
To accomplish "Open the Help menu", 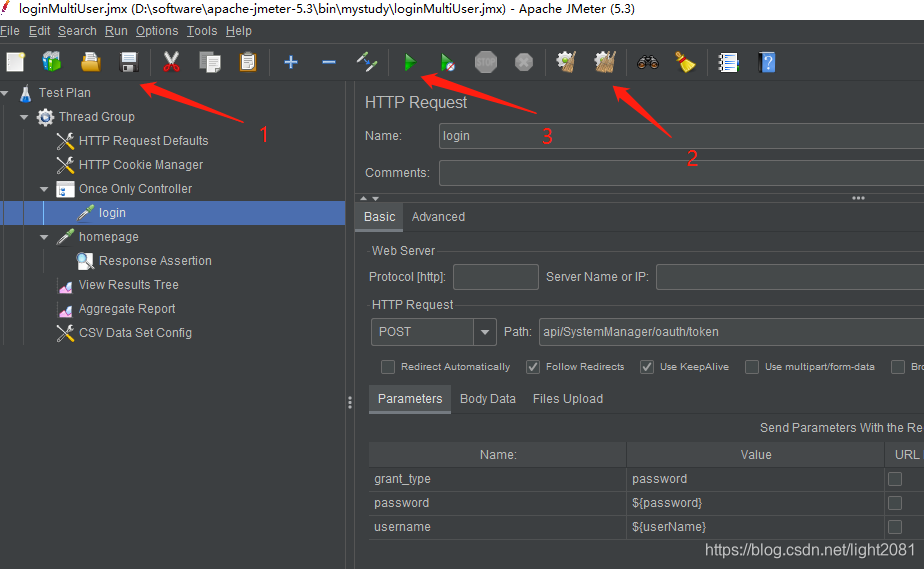I will (239, 31).
